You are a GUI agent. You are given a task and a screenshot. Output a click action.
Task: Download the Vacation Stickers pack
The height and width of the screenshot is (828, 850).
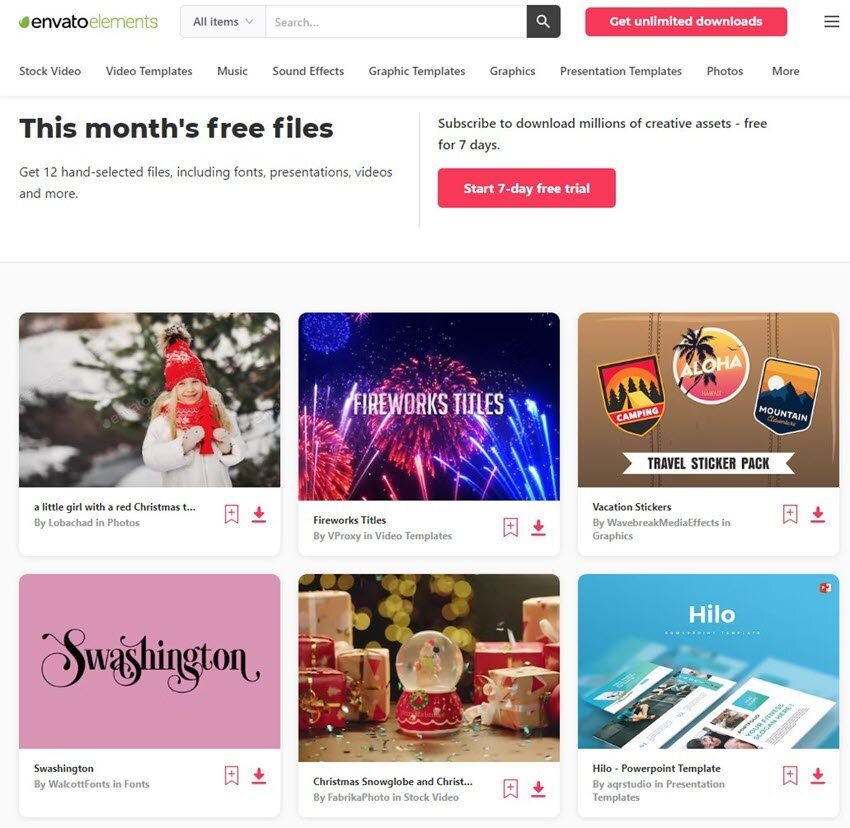point(817,514)
